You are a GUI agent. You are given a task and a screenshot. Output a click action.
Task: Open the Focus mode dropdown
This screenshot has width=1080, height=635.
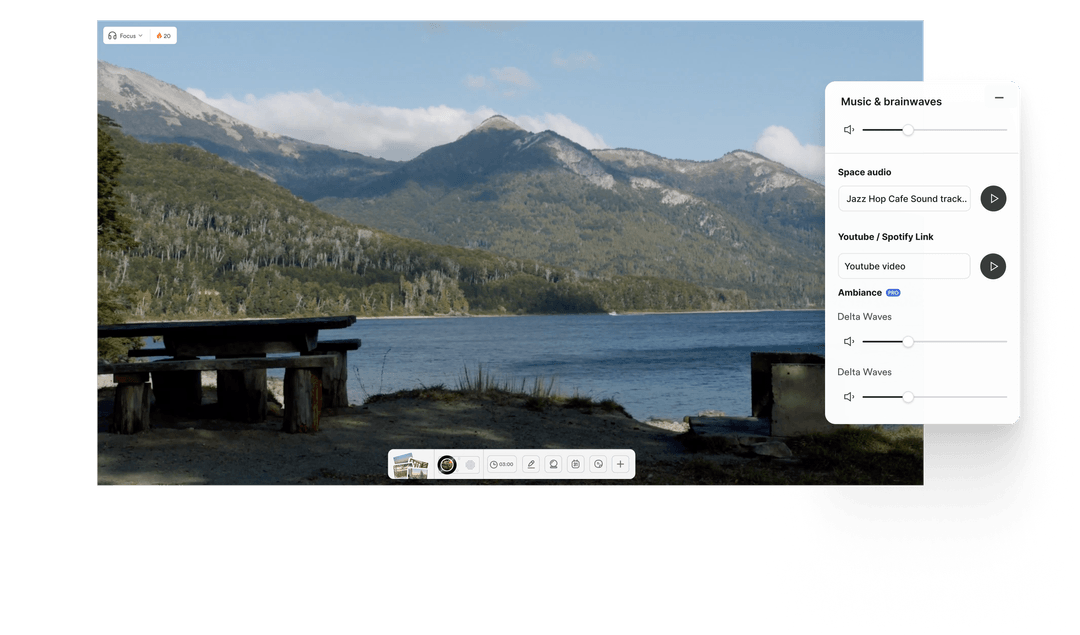[131, 35]
